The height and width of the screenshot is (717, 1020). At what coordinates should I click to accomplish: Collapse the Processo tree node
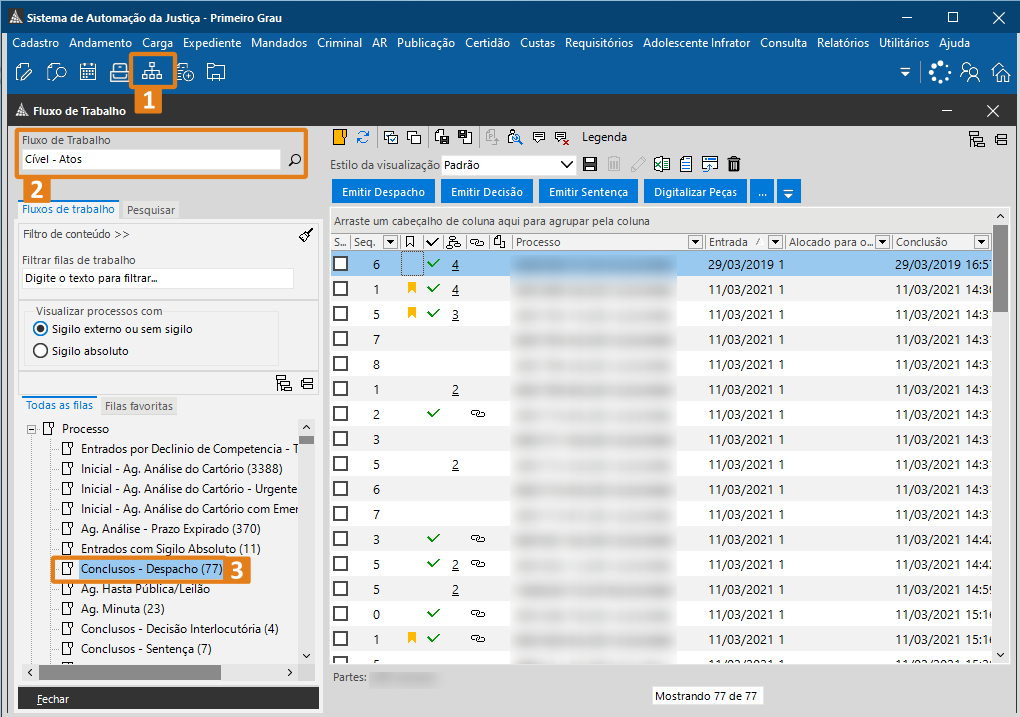31,429
